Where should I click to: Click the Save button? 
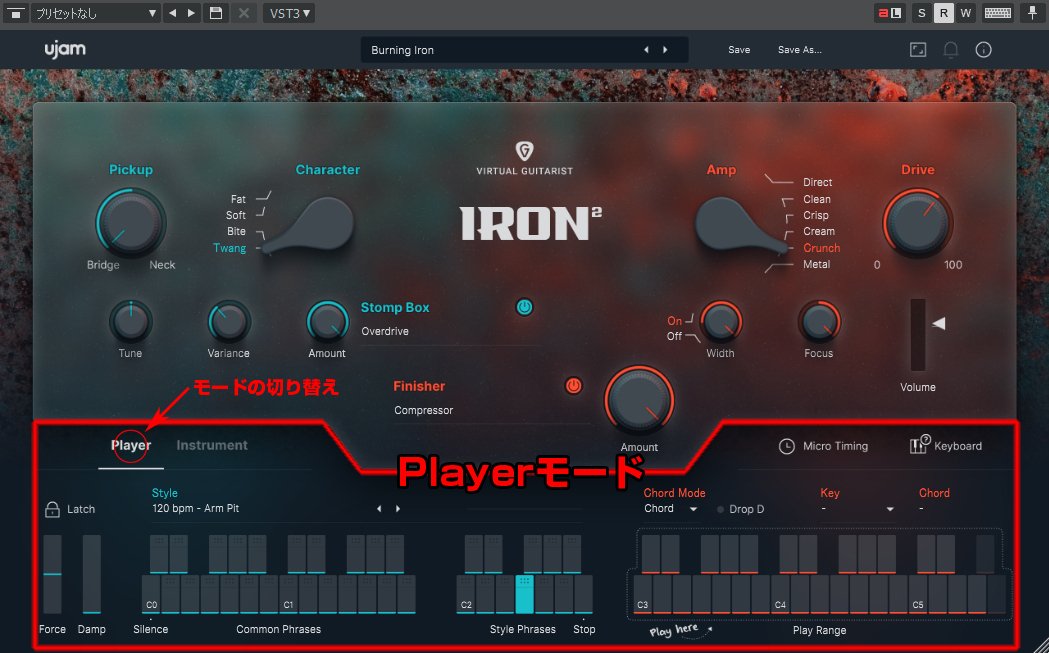coord(739,49)
